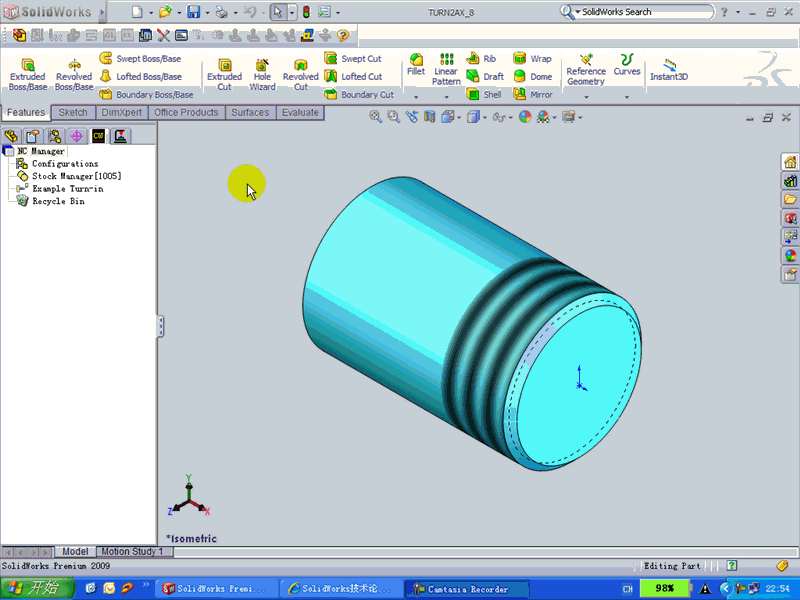Image resolution: width=800 pixels, height=600 pixels.
Task: Open the dropdown arrow beside the Open icon
Action: (x=179, y=13)
